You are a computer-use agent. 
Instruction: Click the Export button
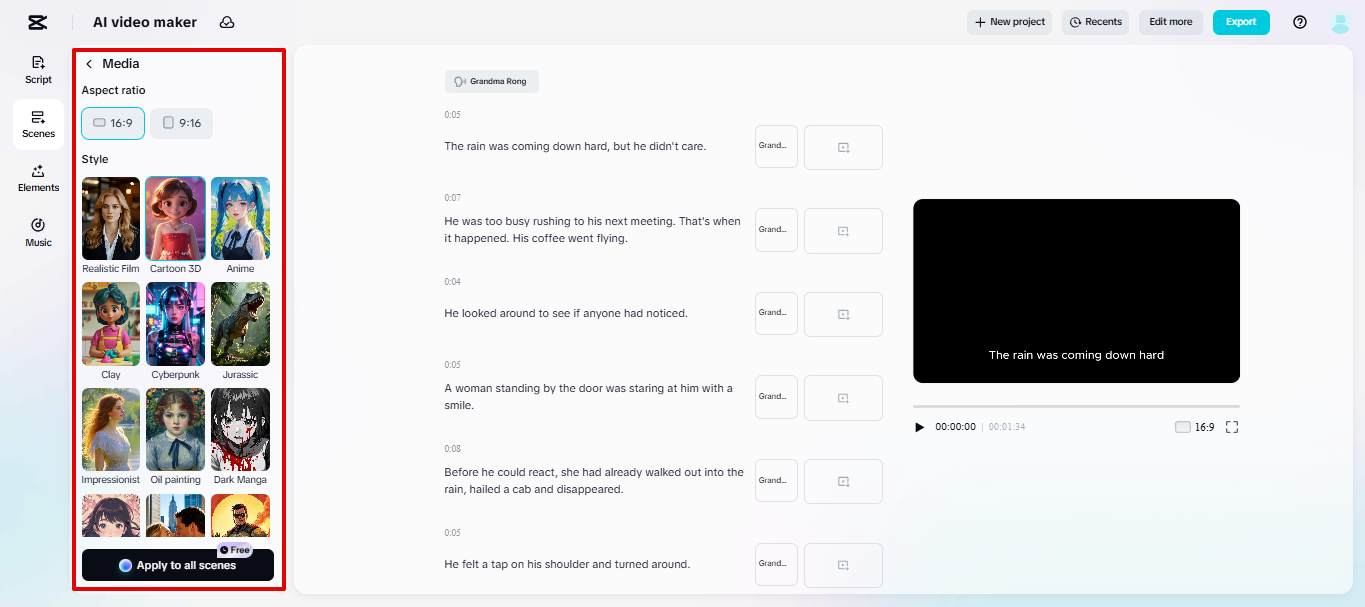1241,22
